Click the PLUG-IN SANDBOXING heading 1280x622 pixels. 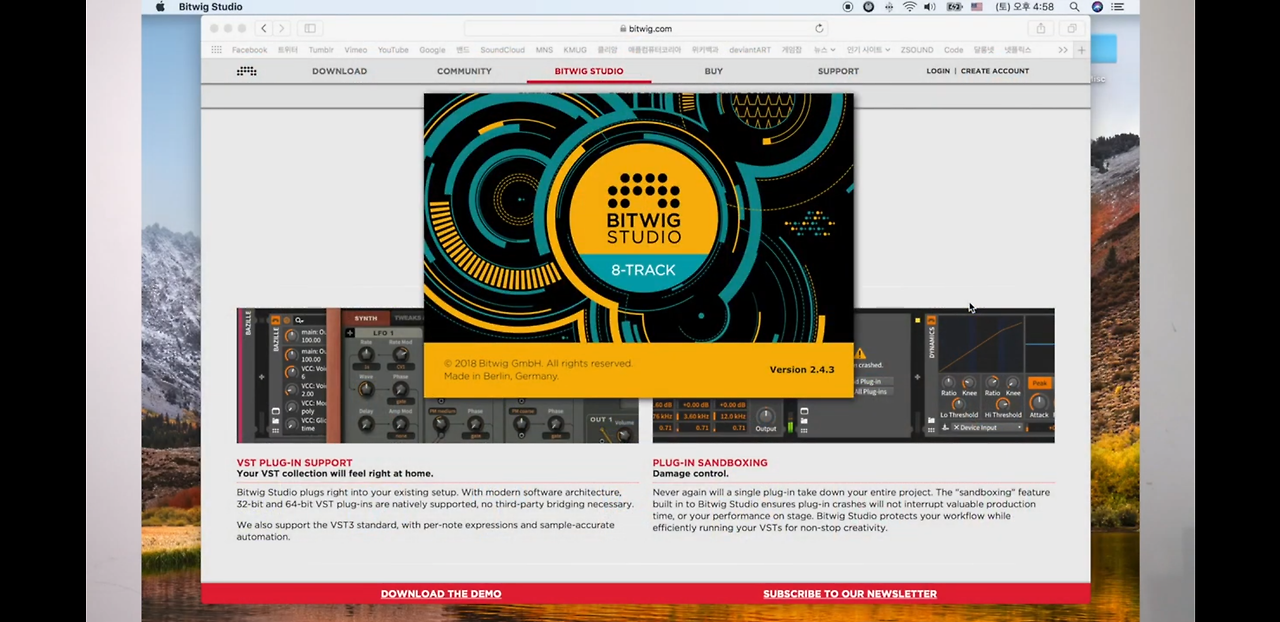point(710,463)
